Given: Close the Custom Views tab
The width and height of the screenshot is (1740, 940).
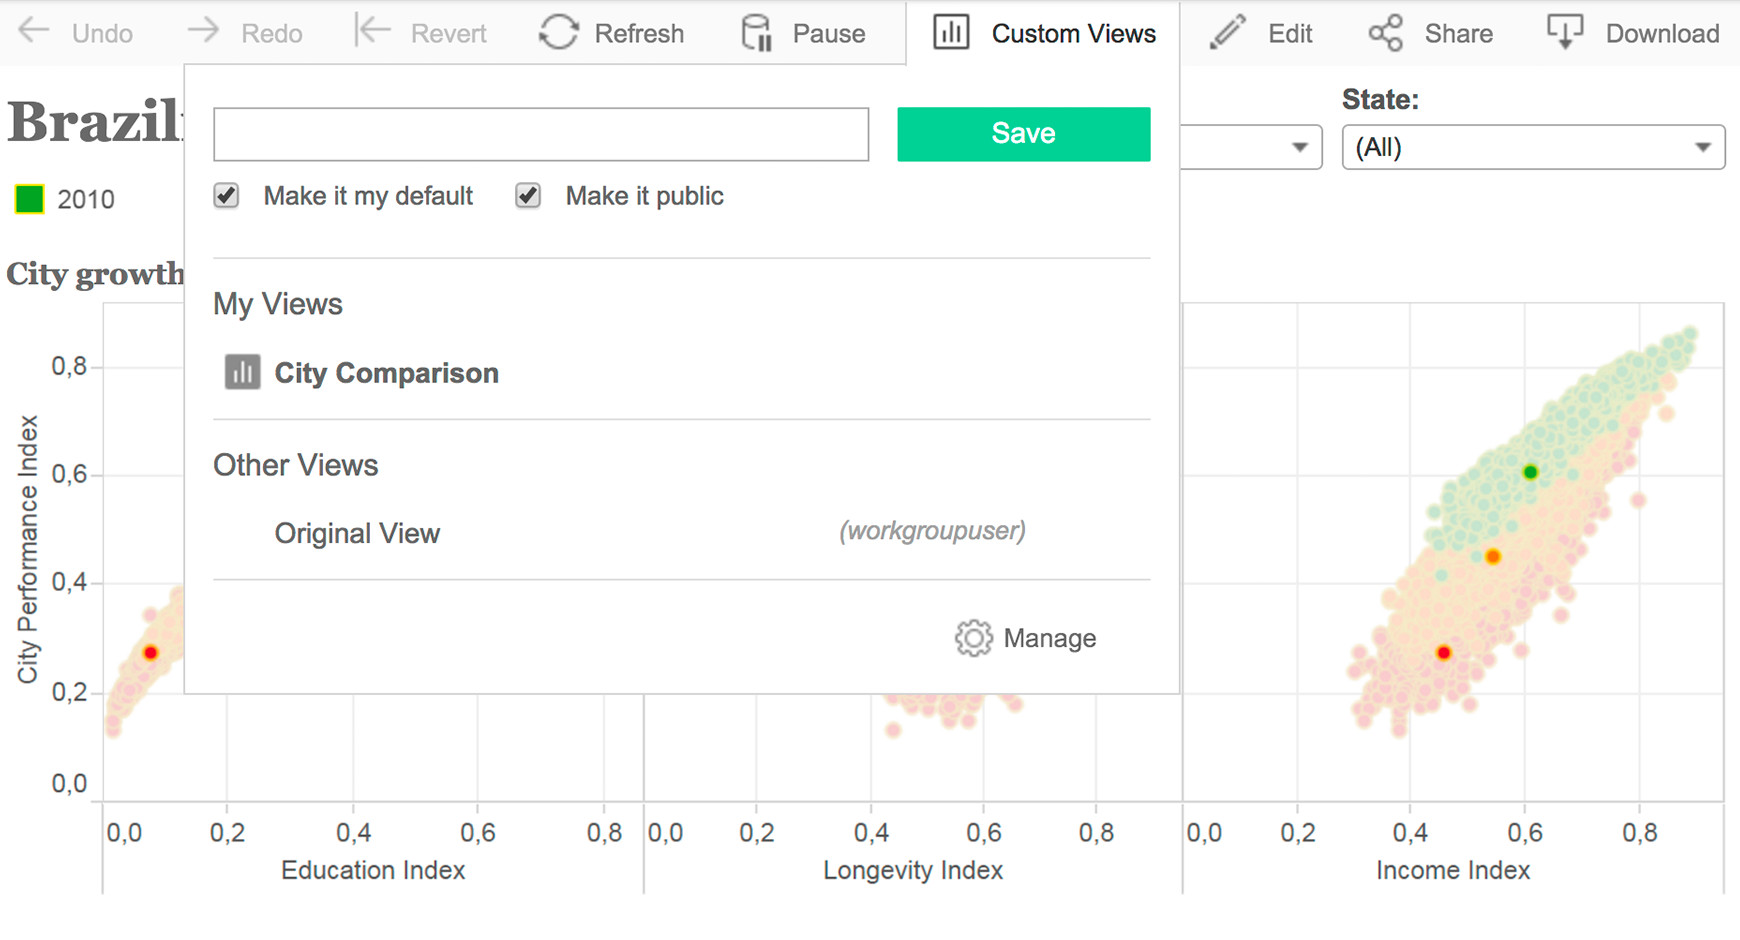Looking at the screenshot, I should (1043, 33).
